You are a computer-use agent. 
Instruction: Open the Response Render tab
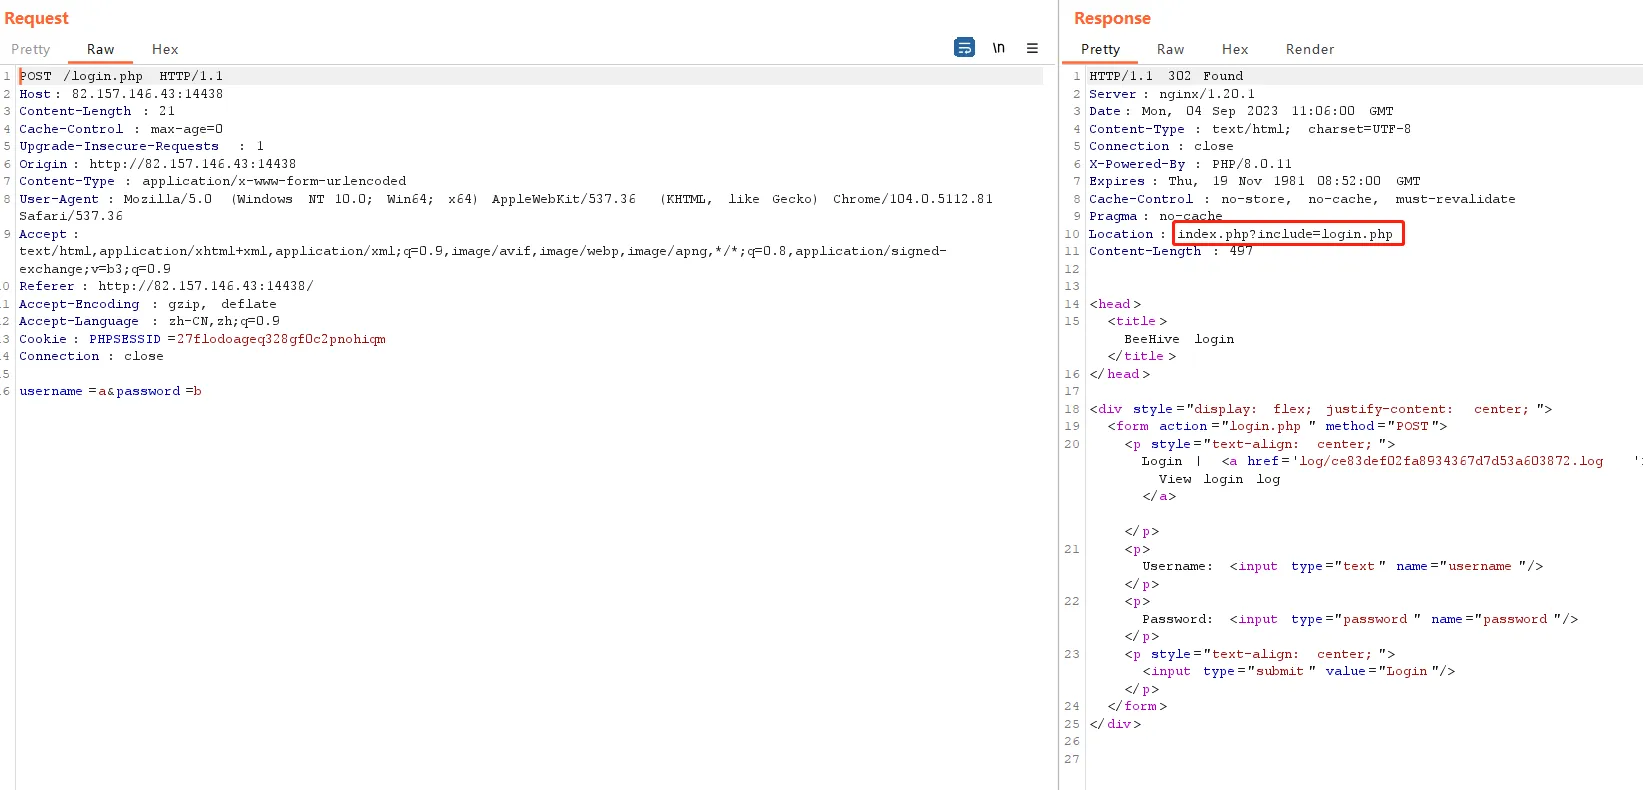[1310, 49]
